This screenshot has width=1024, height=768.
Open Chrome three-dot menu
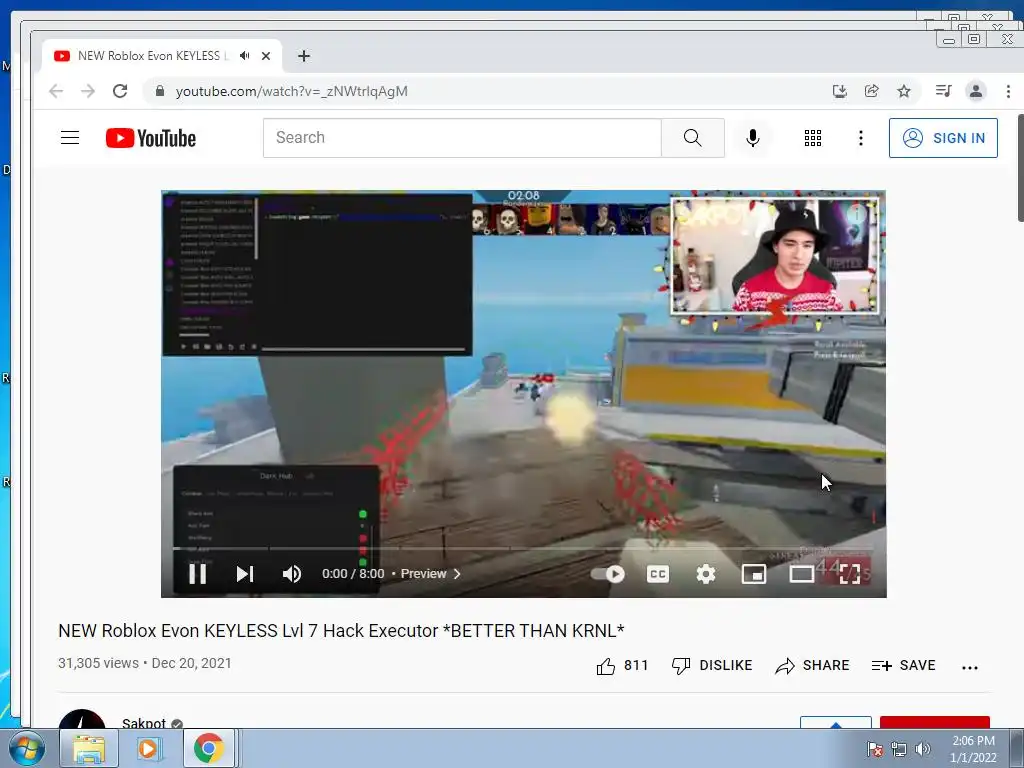(x=1008, y=91)
